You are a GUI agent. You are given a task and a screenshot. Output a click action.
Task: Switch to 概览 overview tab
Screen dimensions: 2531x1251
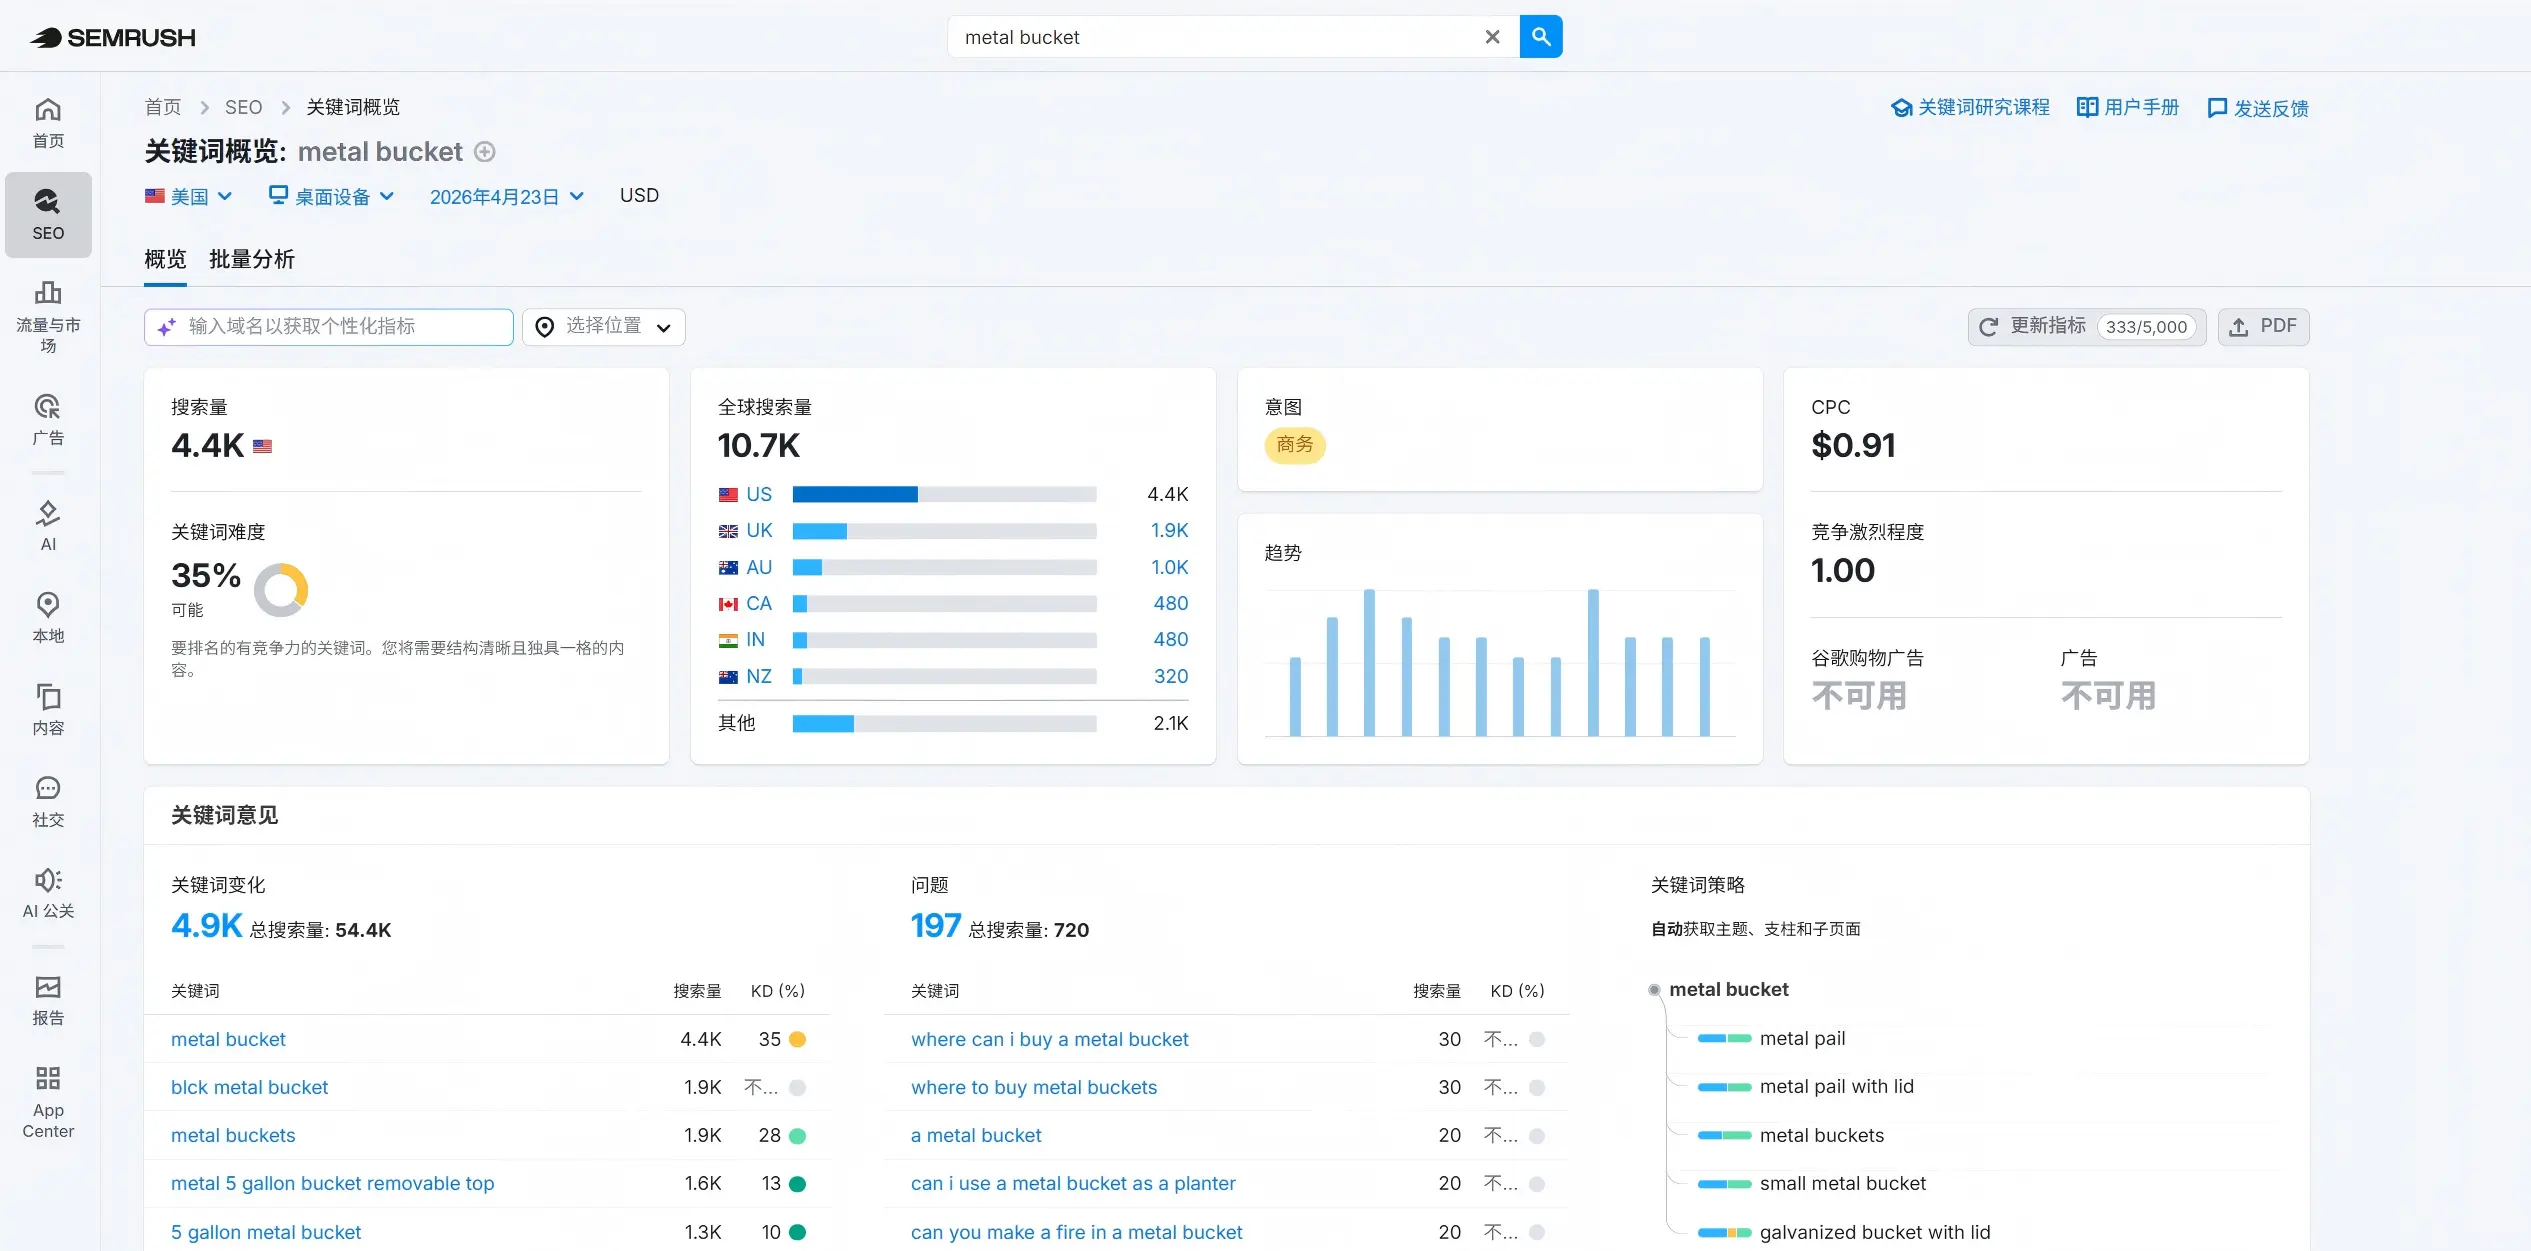(165, 260)
